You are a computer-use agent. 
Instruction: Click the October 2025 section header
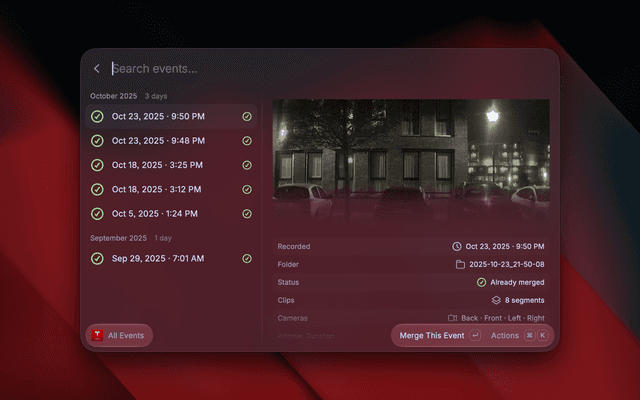(113, 96)
